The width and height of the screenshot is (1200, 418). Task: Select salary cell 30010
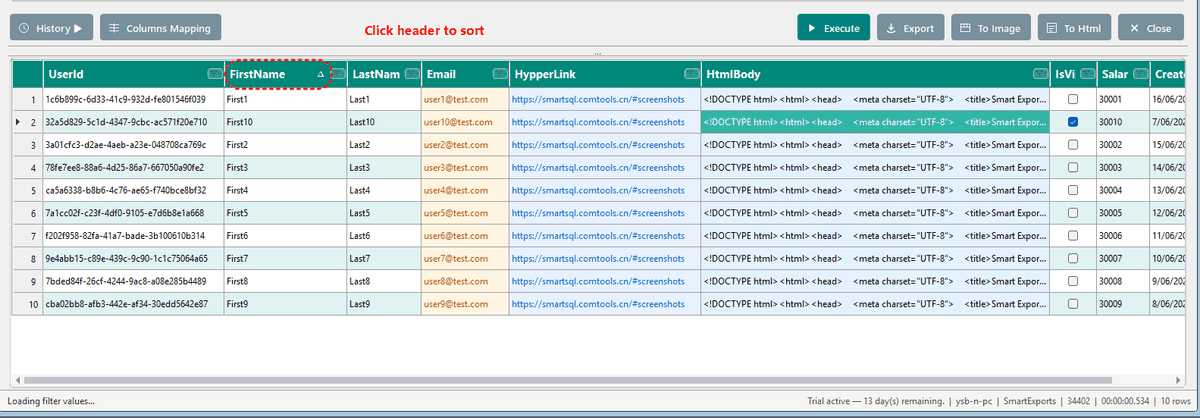[x=1123, y=122]
